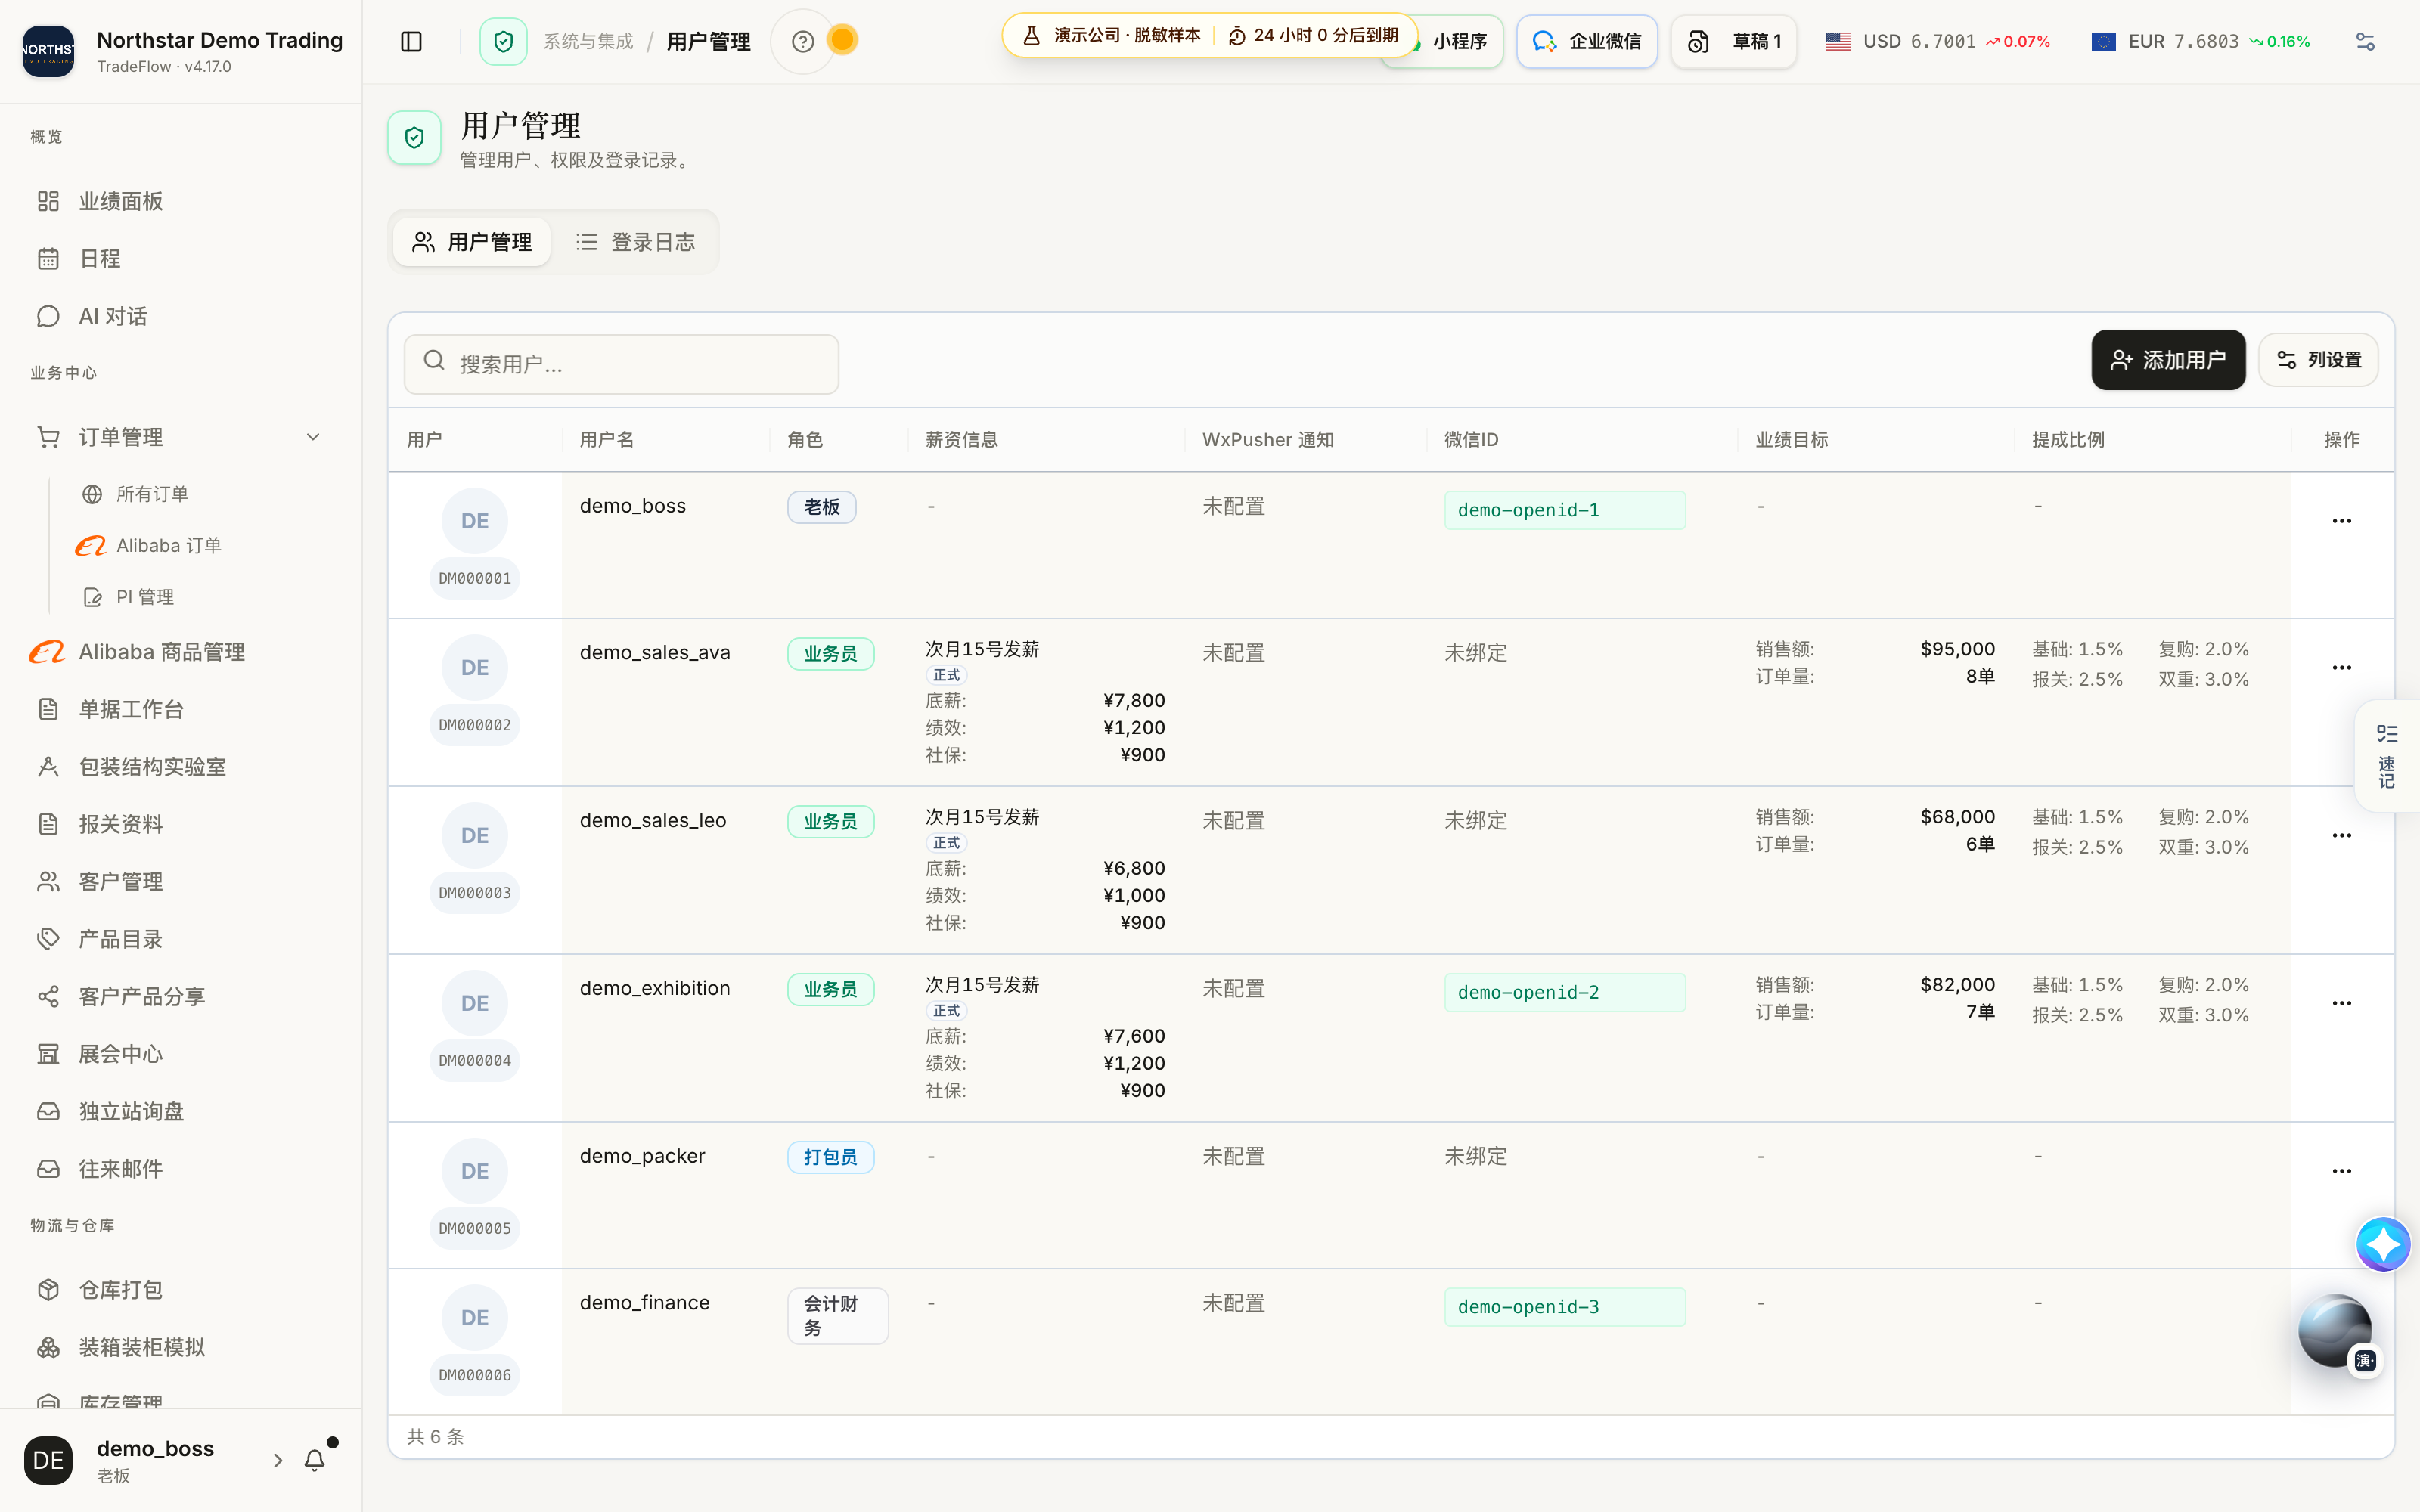Open the 速记 quick notes side tab
The height and width of the screenshot is (1512, 2420).
(2387, 756)
